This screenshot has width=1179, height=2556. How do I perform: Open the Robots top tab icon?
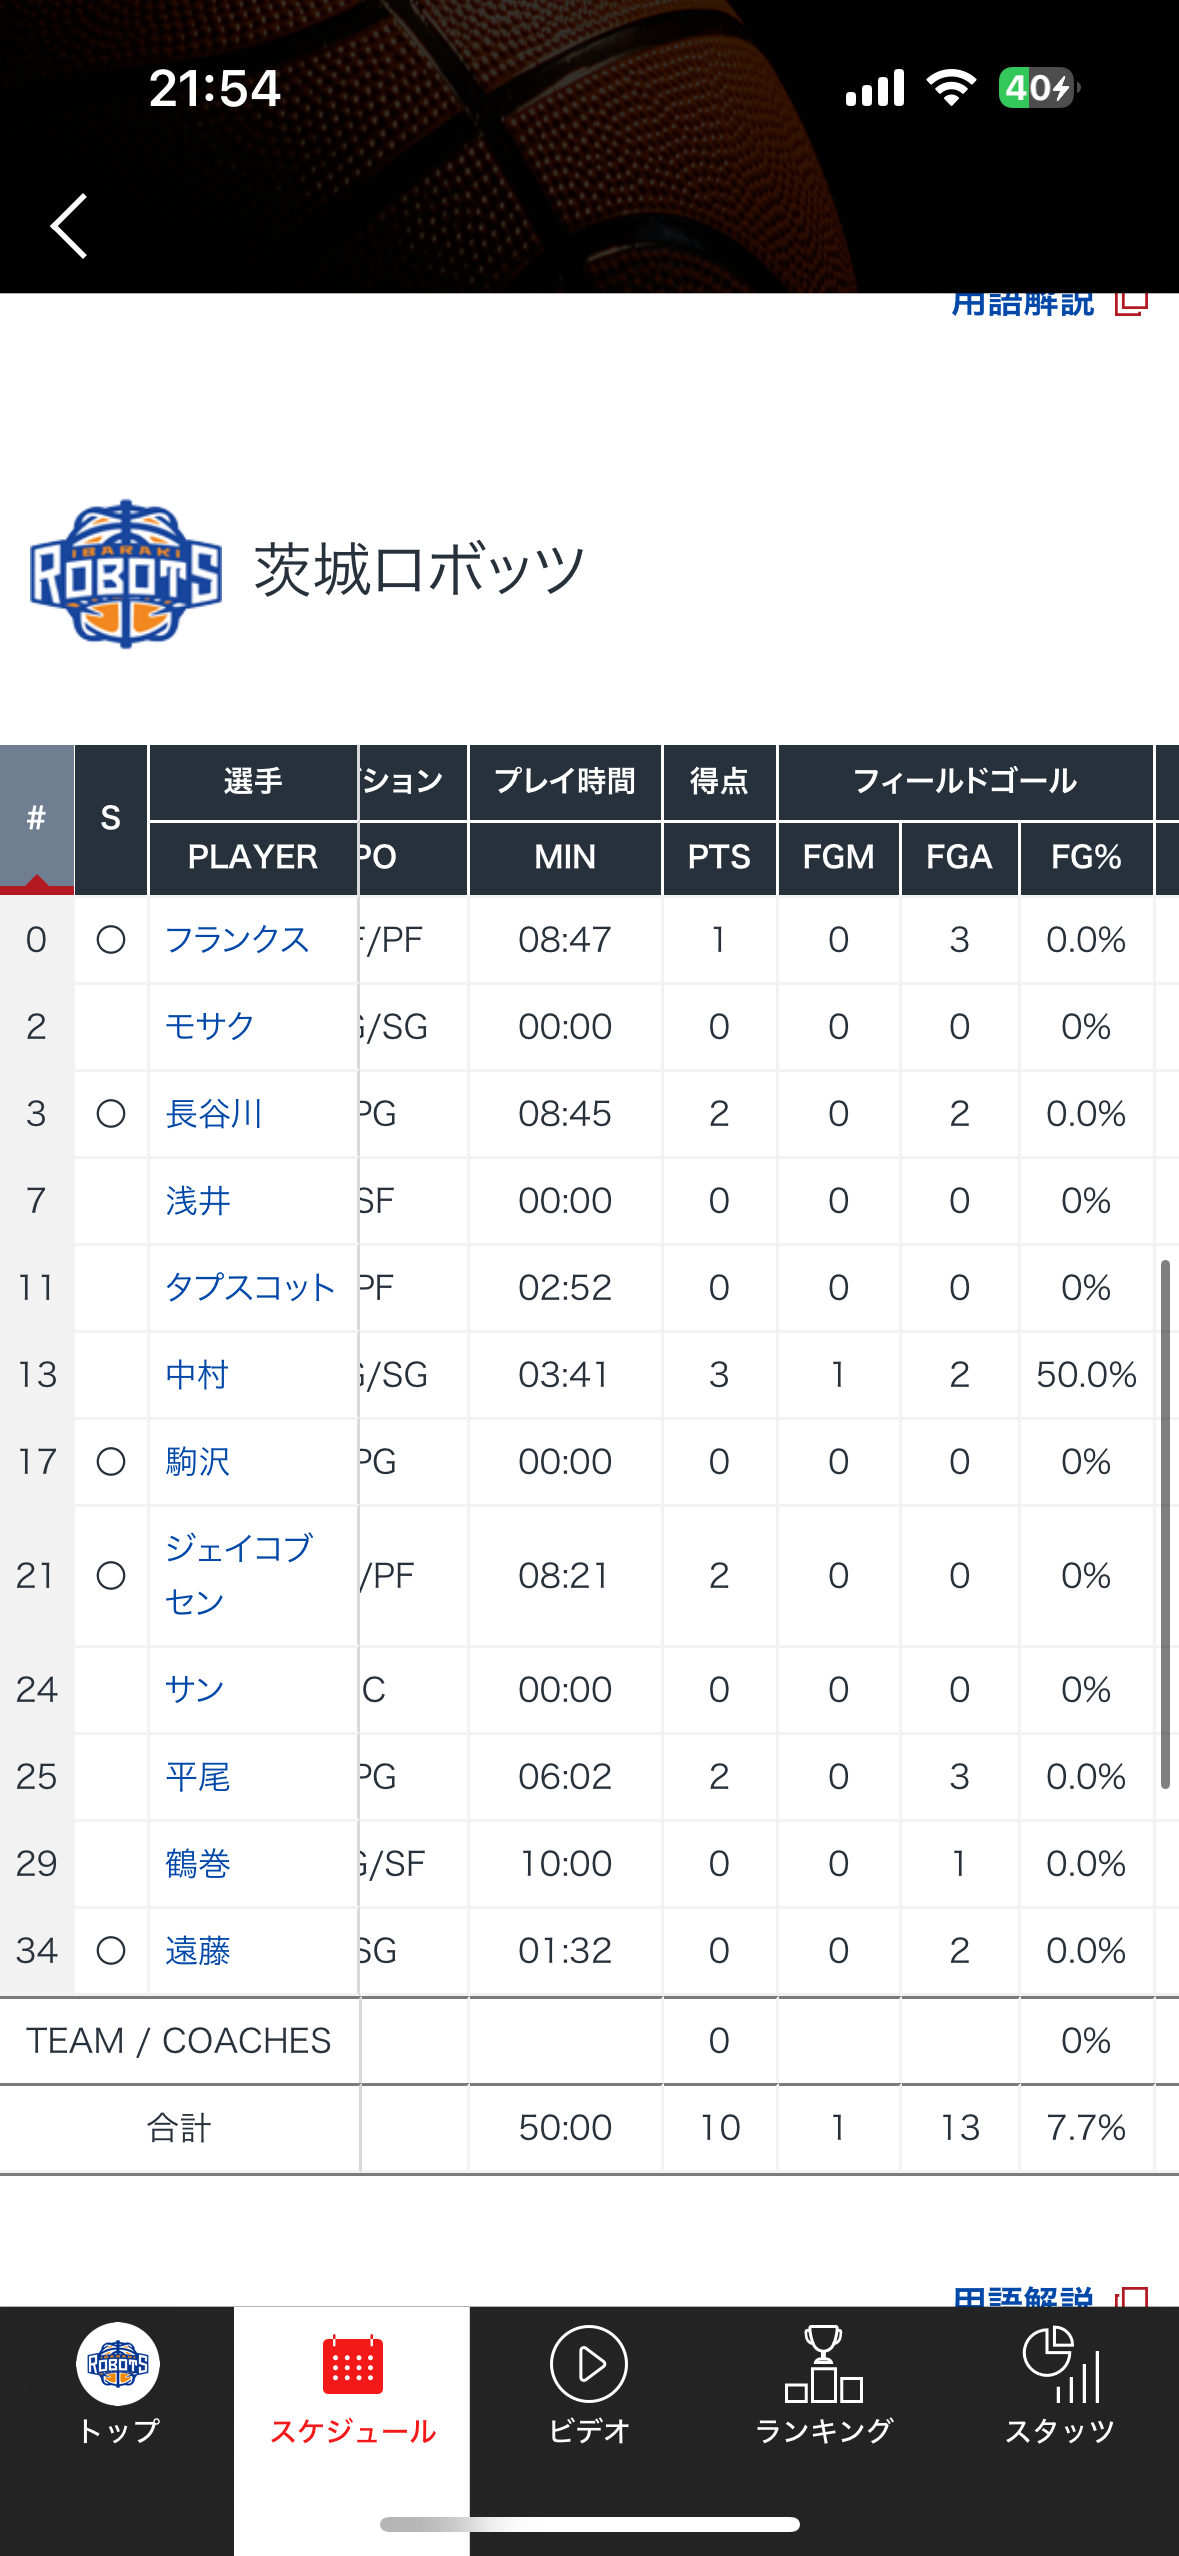[x=118, y=2364]
